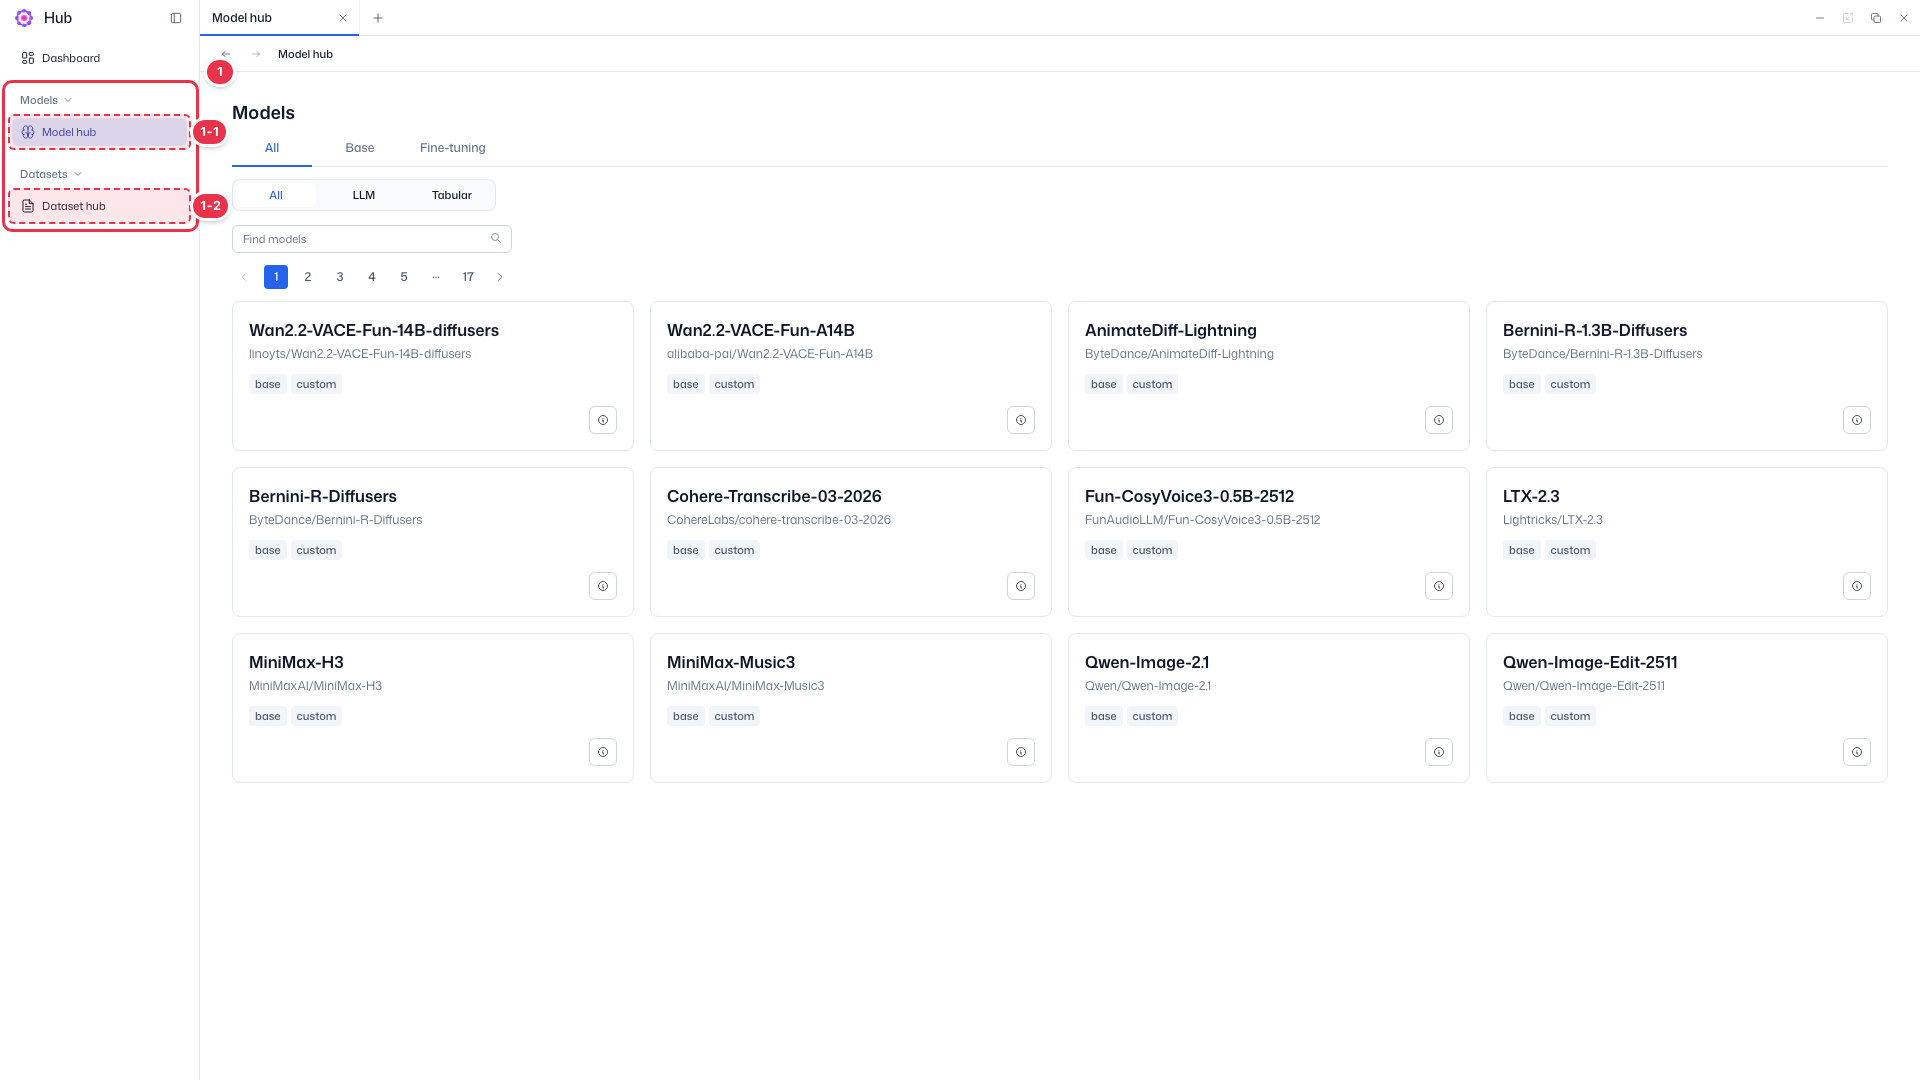
Task: Open info for MiniMax-H3
Action: coord(603,752)
